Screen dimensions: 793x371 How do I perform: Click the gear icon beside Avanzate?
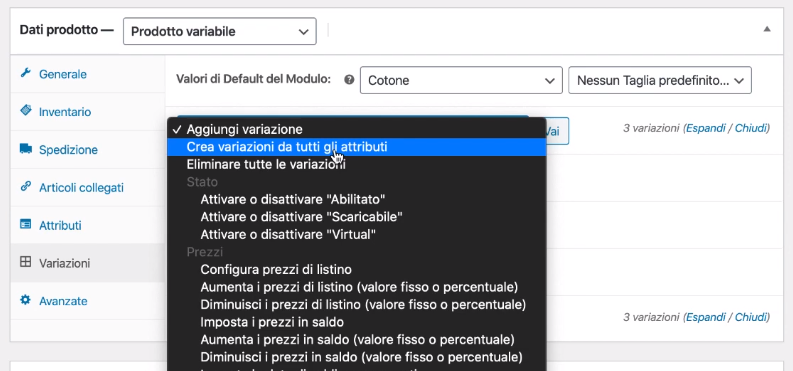25,300
